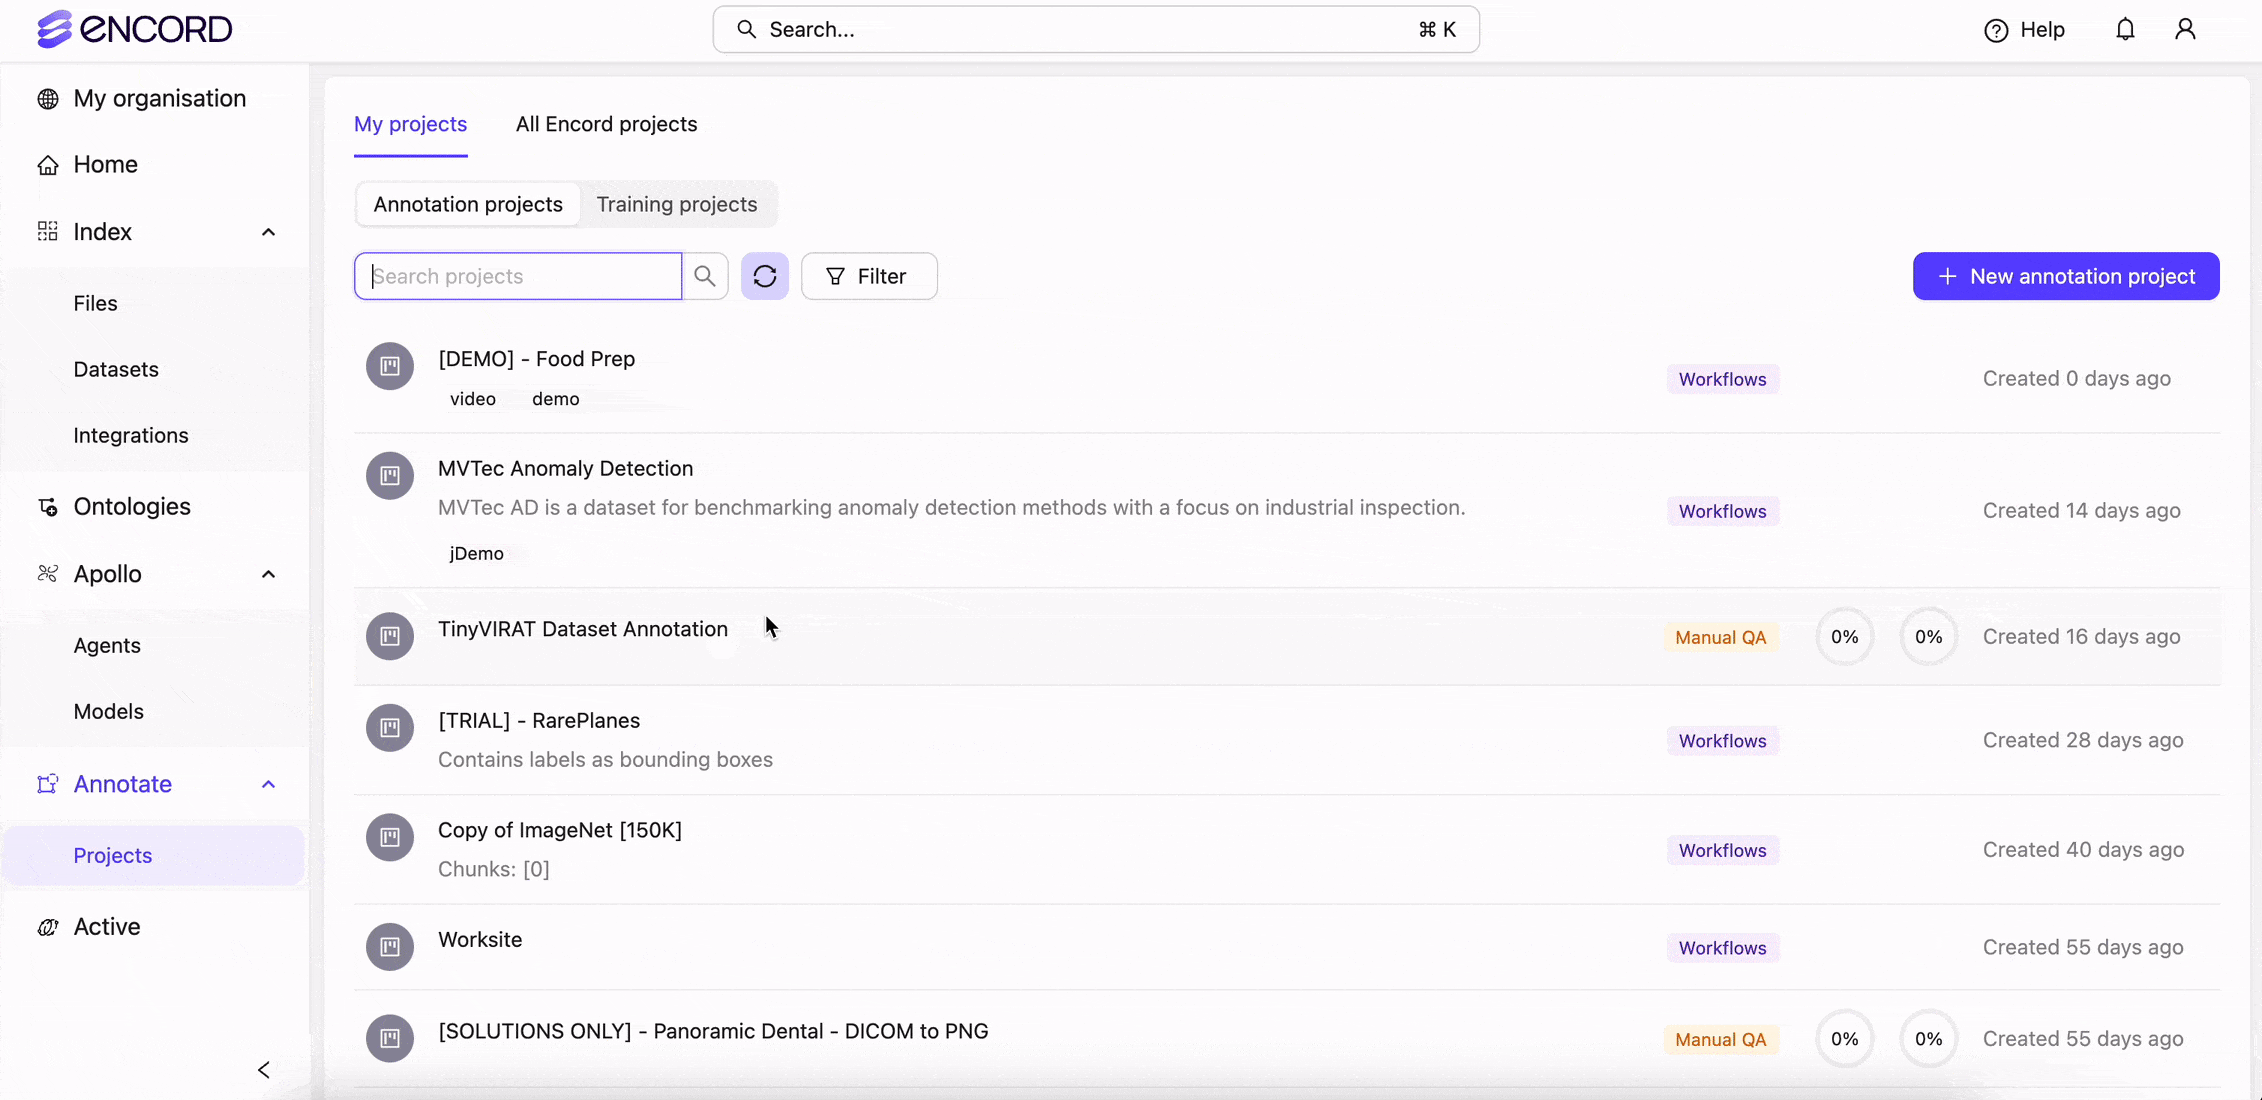This screenshot has width=2262, height=1100.
Task: Open Copy of ImageNet [150K] project
Action: [560, 830]
